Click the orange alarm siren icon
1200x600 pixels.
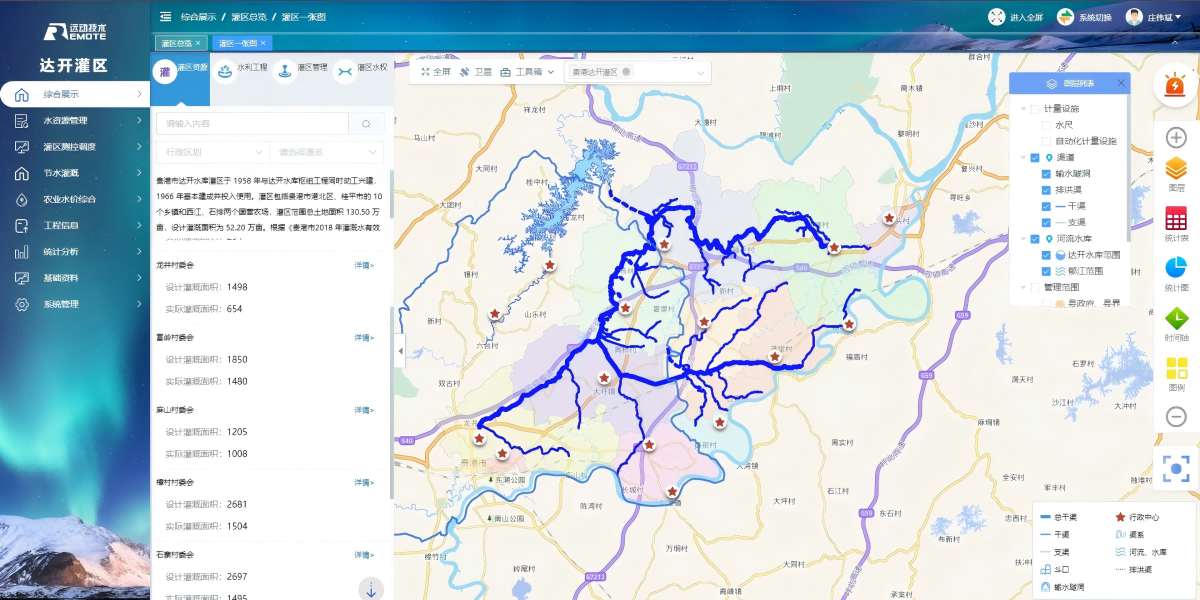pos(1176,87)
